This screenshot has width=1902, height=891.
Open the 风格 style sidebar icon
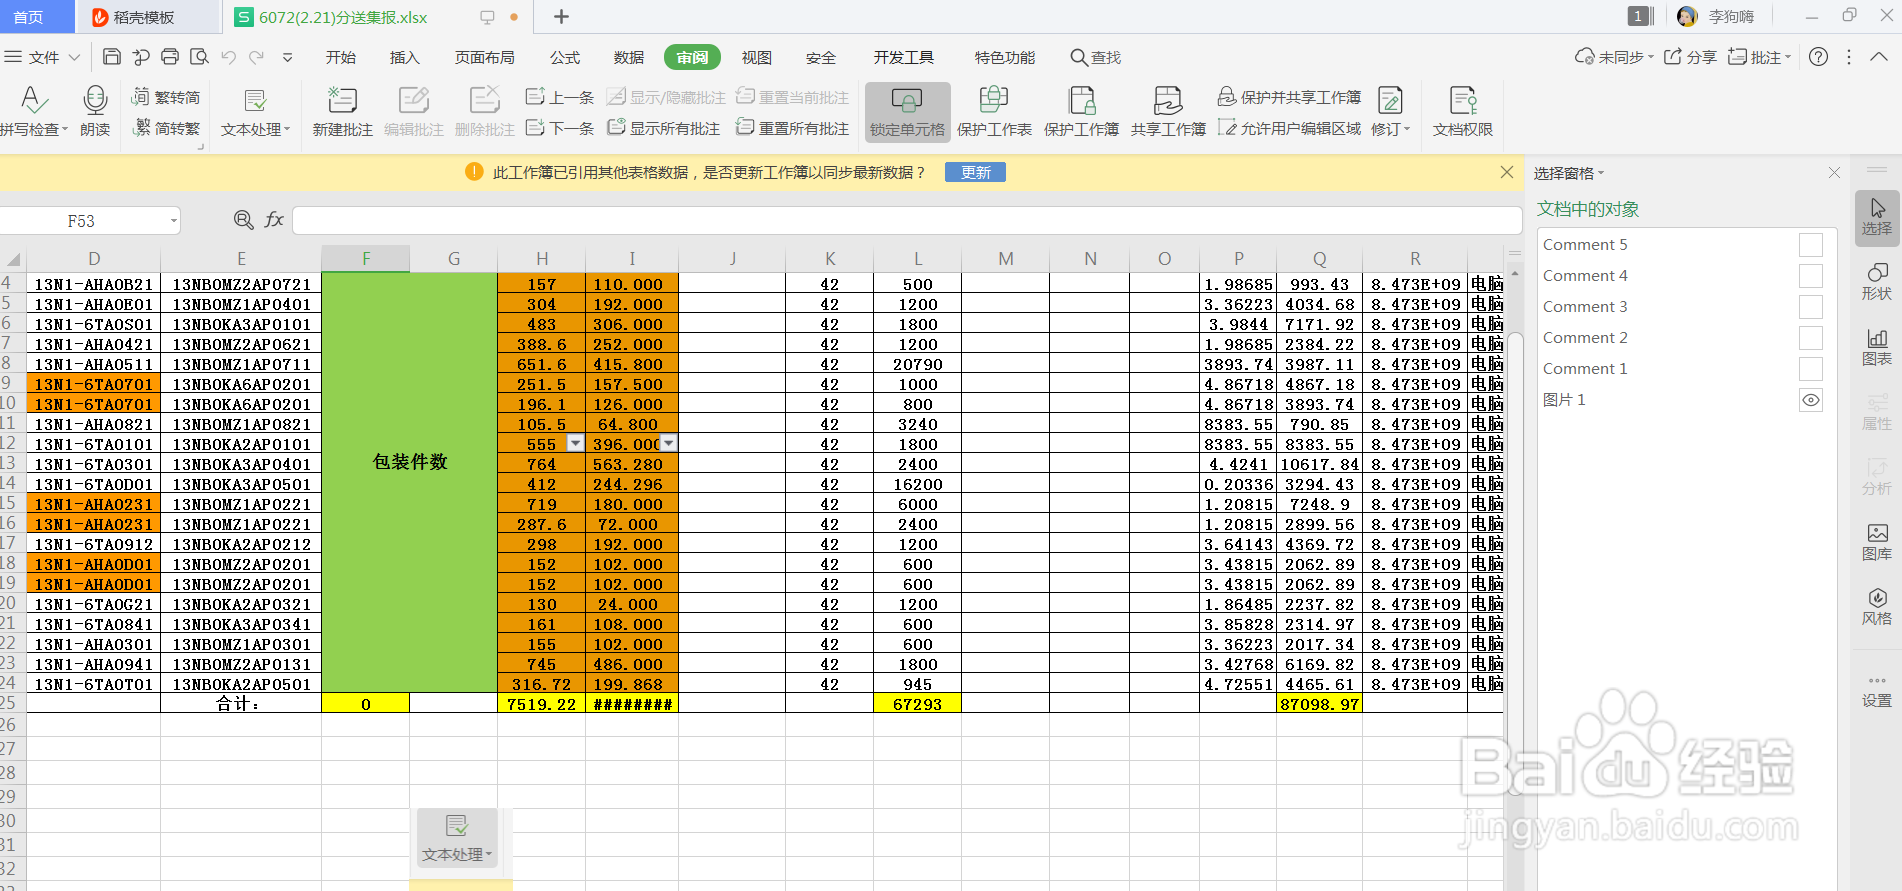pyautogui.click(x=1877, y=607)
